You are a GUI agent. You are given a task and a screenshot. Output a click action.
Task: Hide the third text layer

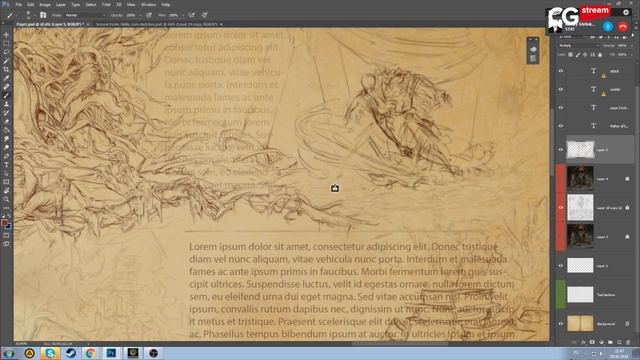pyautogui.click(x=561, y=108)
